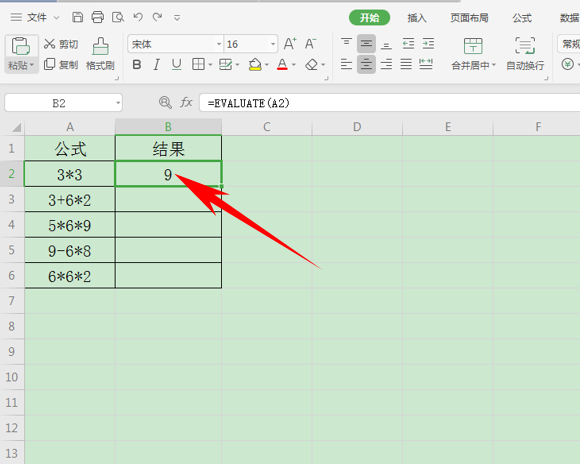Expand the fill color dropdown arrow

tap(267, 65)
